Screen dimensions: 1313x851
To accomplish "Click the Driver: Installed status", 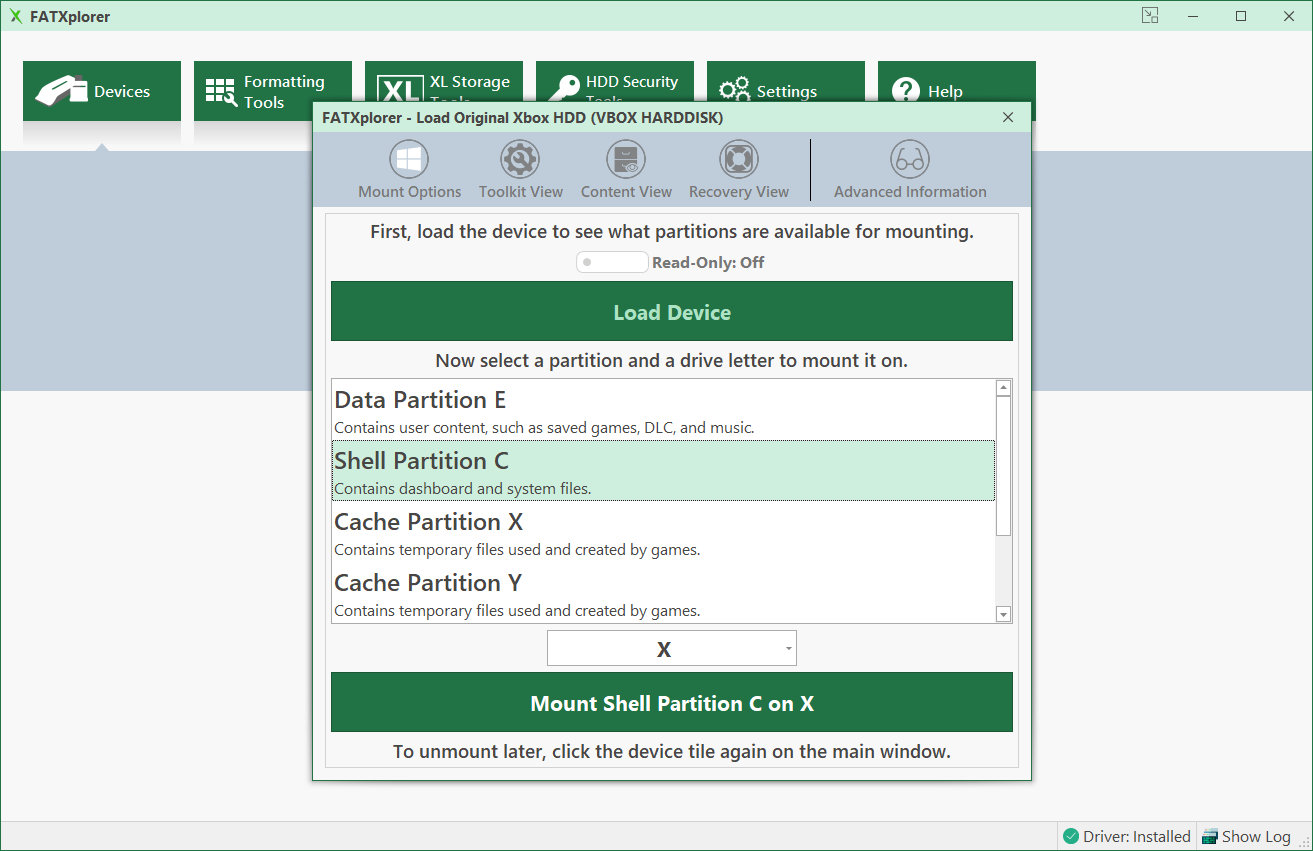I will click(x=1127, y=836).
